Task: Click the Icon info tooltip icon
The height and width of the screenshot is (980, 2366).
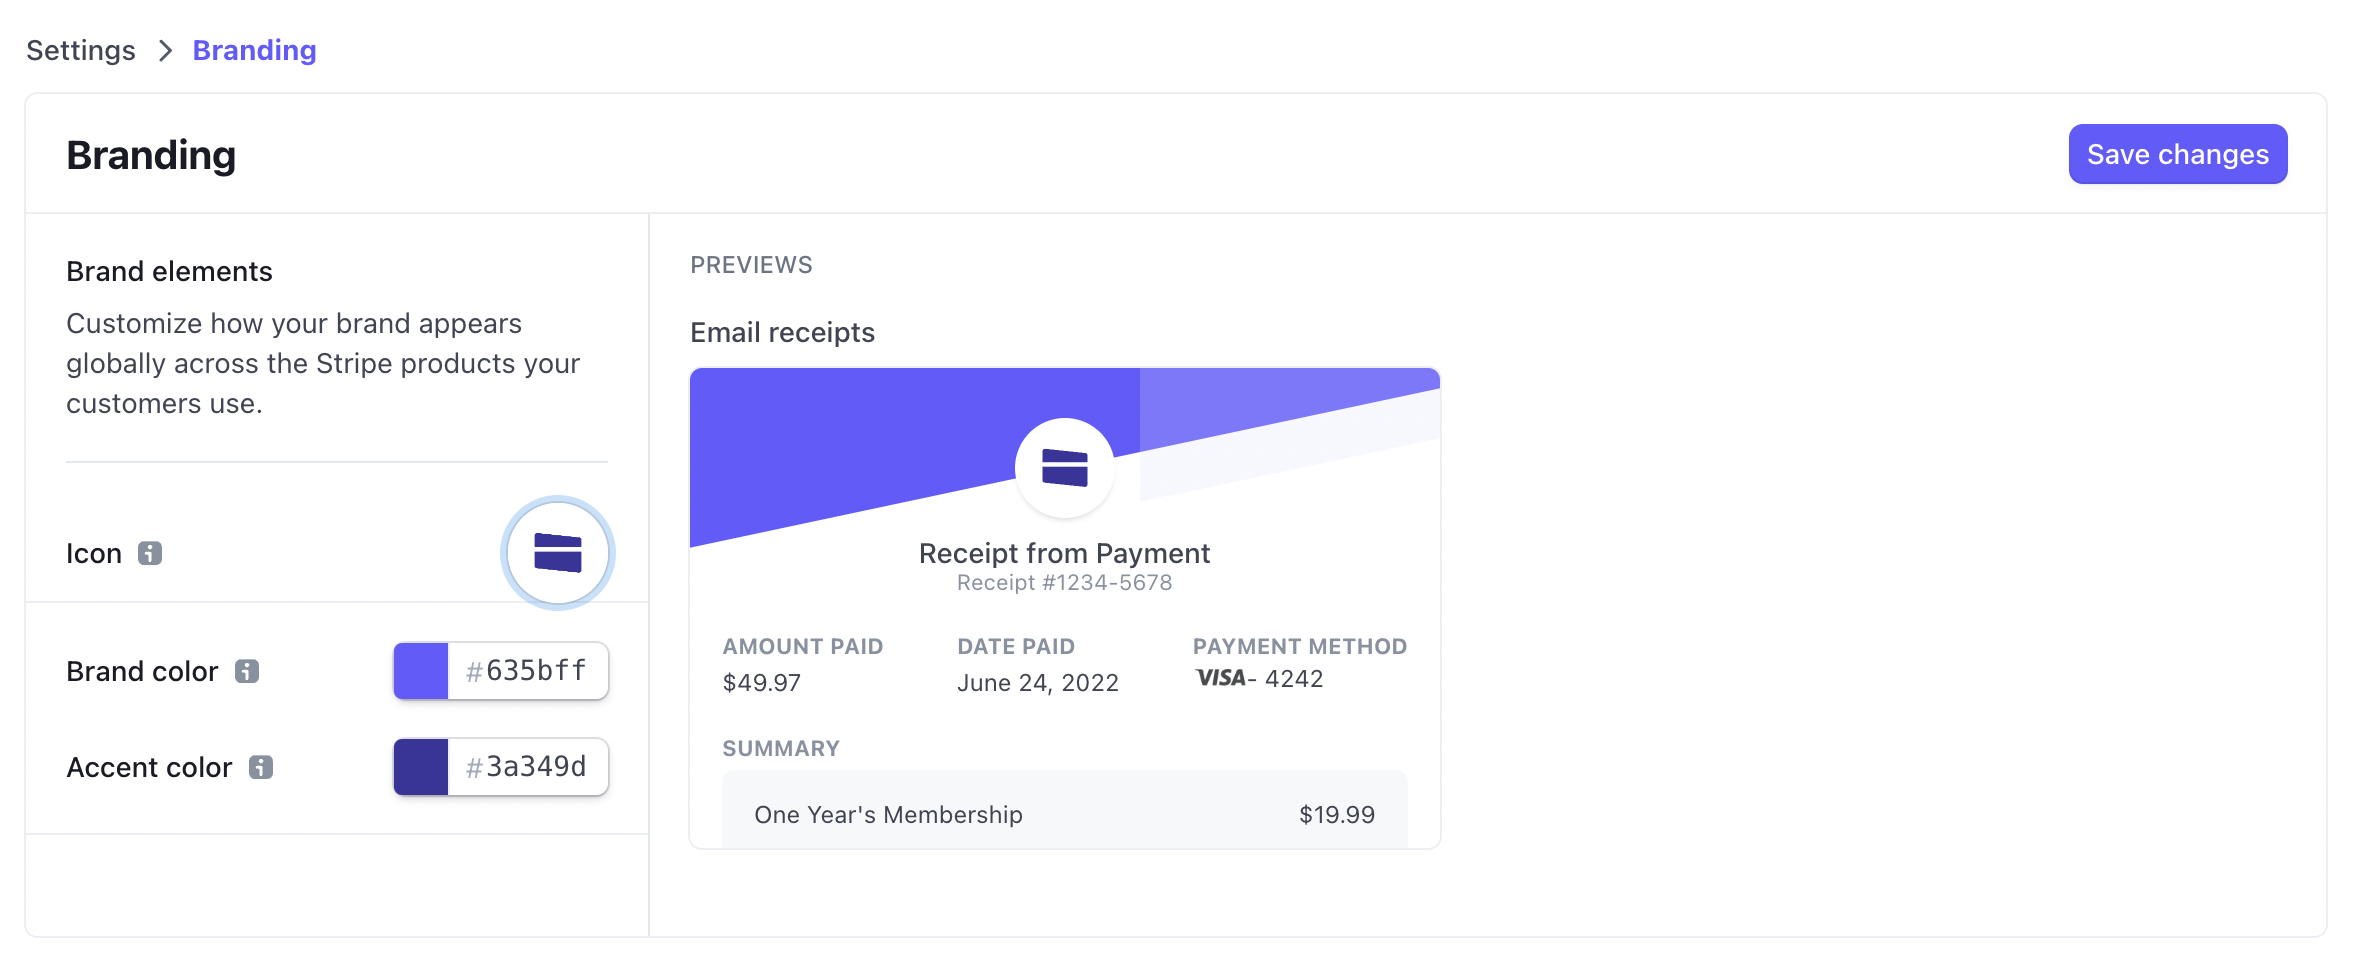Action: [x=150, y=553]
